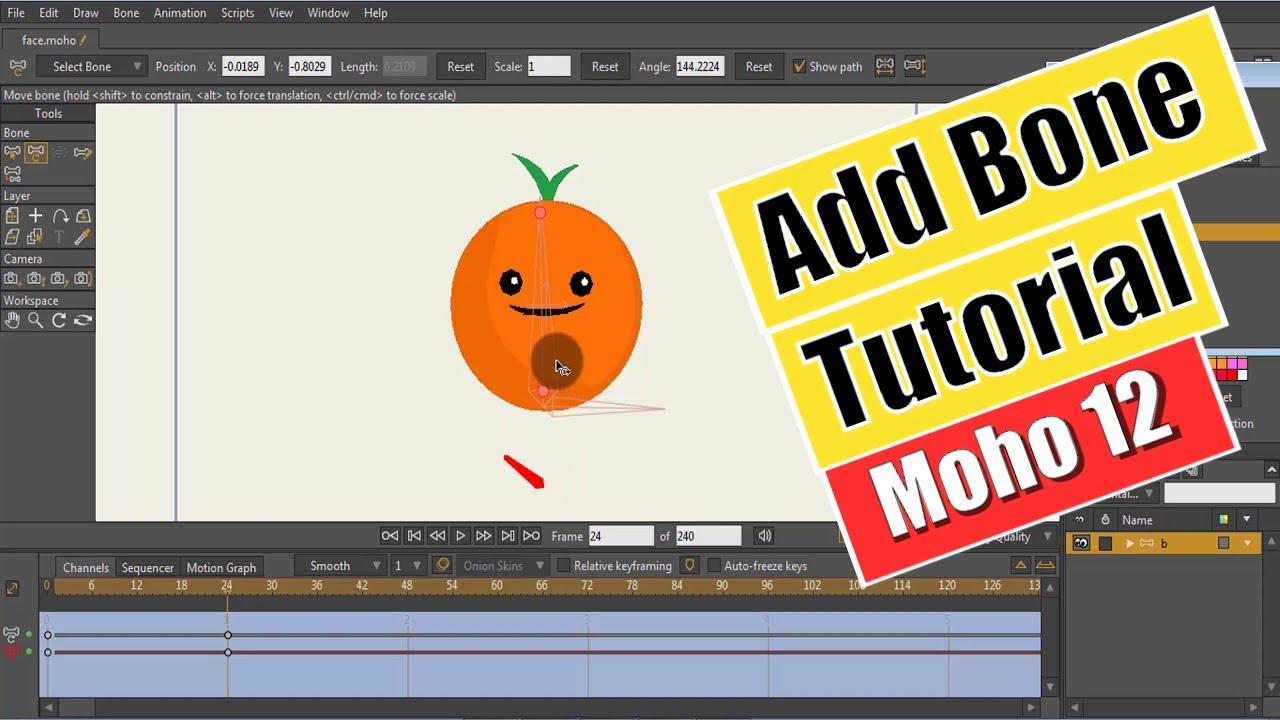Viewport: 1280px width, 720px height.
Task: Select the Eyedropper tool
Action: (x=83, y=237)
